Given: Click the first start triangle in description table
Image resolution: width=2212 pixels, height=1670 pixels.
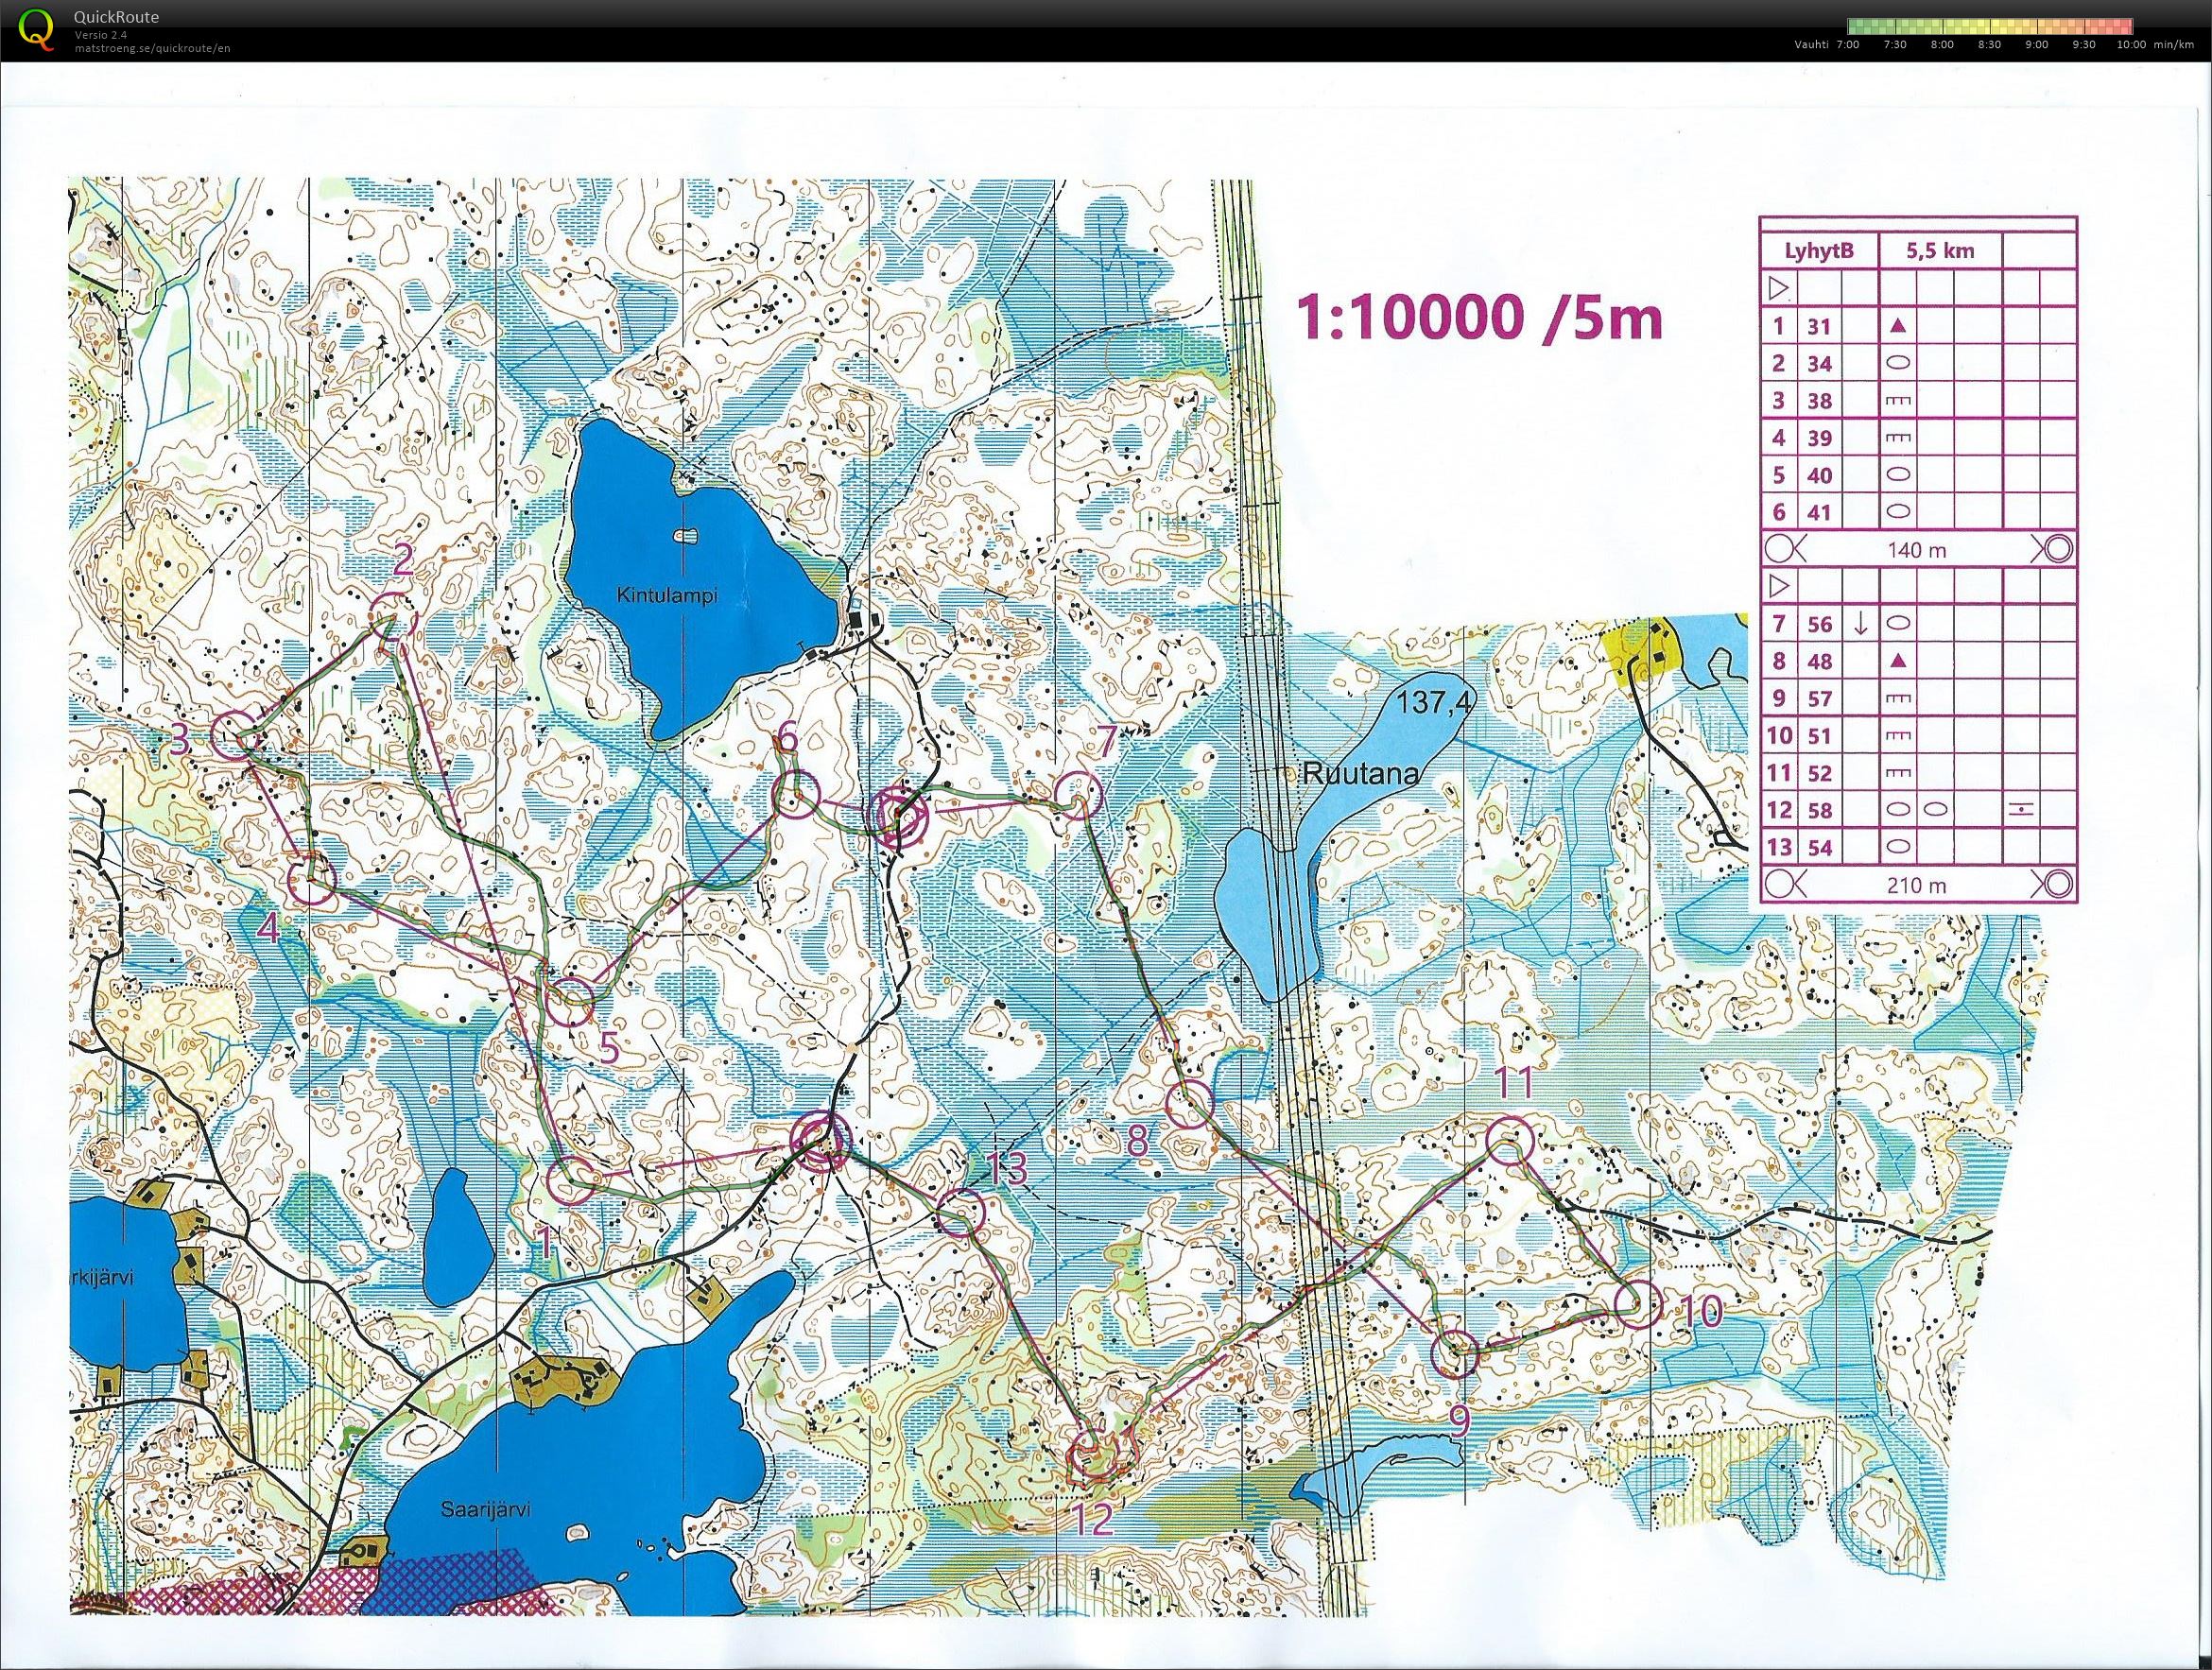Looking at the screenshot, I should [1779, 289].
